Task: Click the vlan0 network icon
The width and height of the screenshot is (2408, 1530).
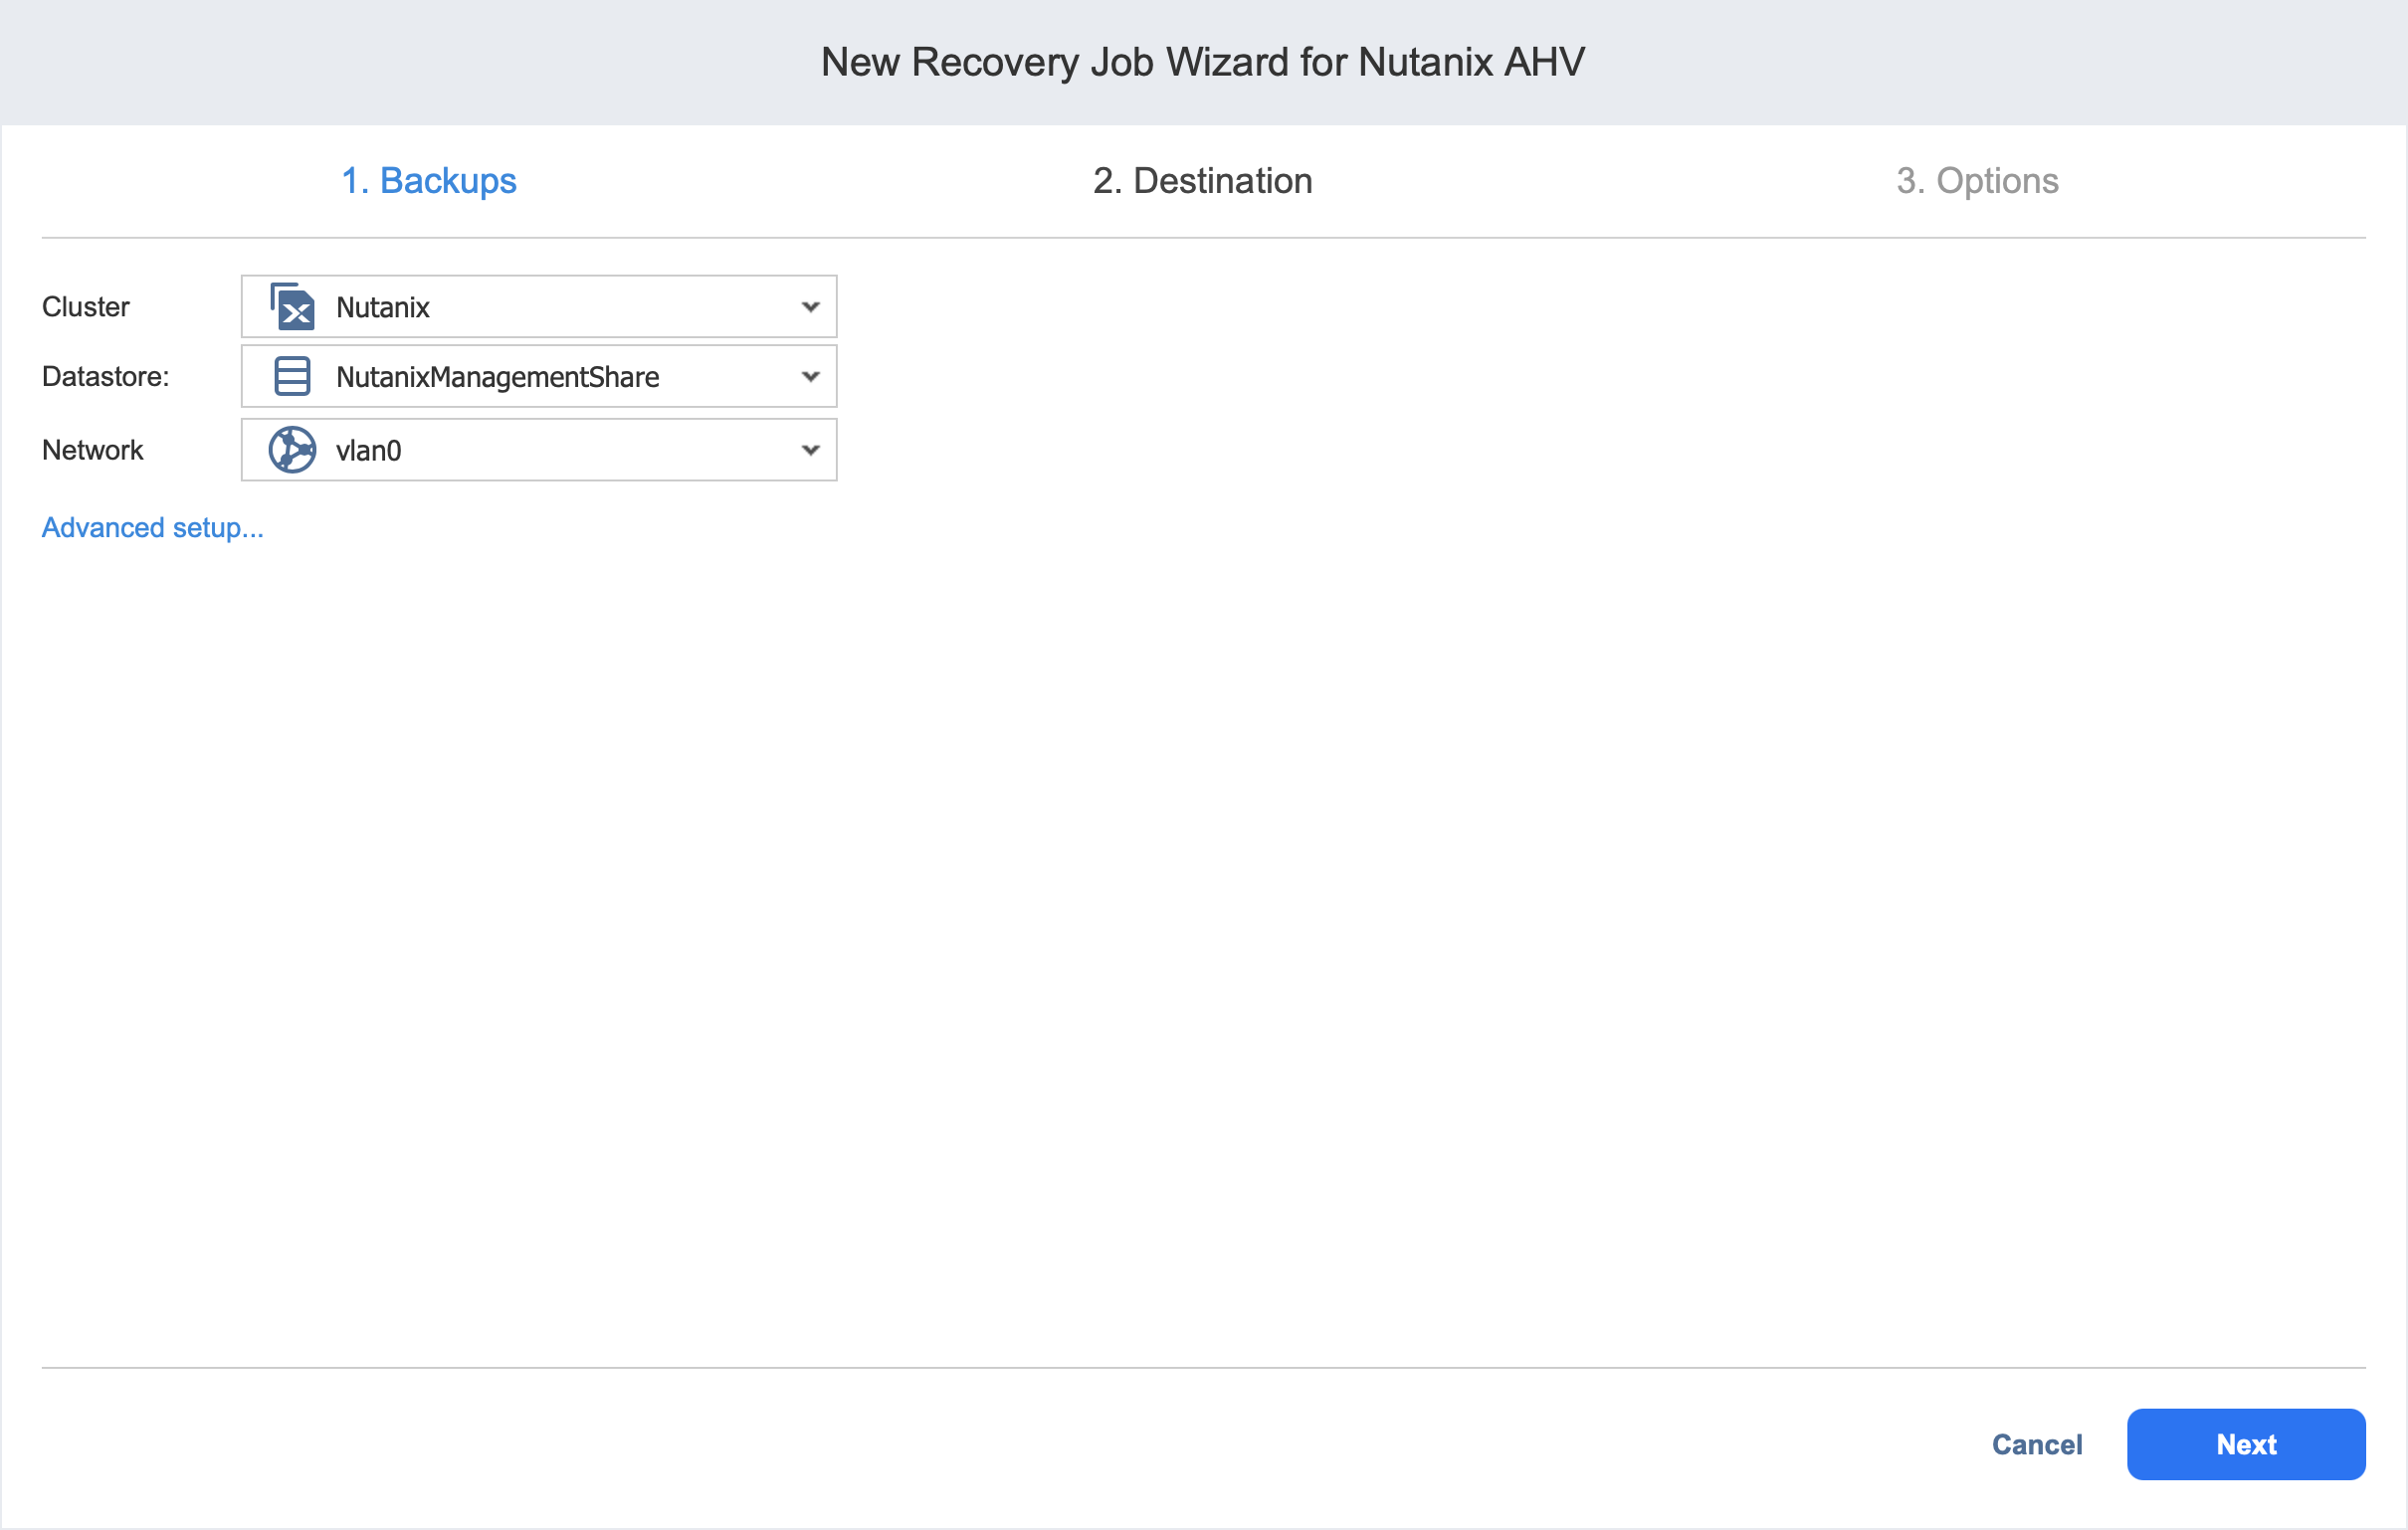Action: (x=292, y=450)
